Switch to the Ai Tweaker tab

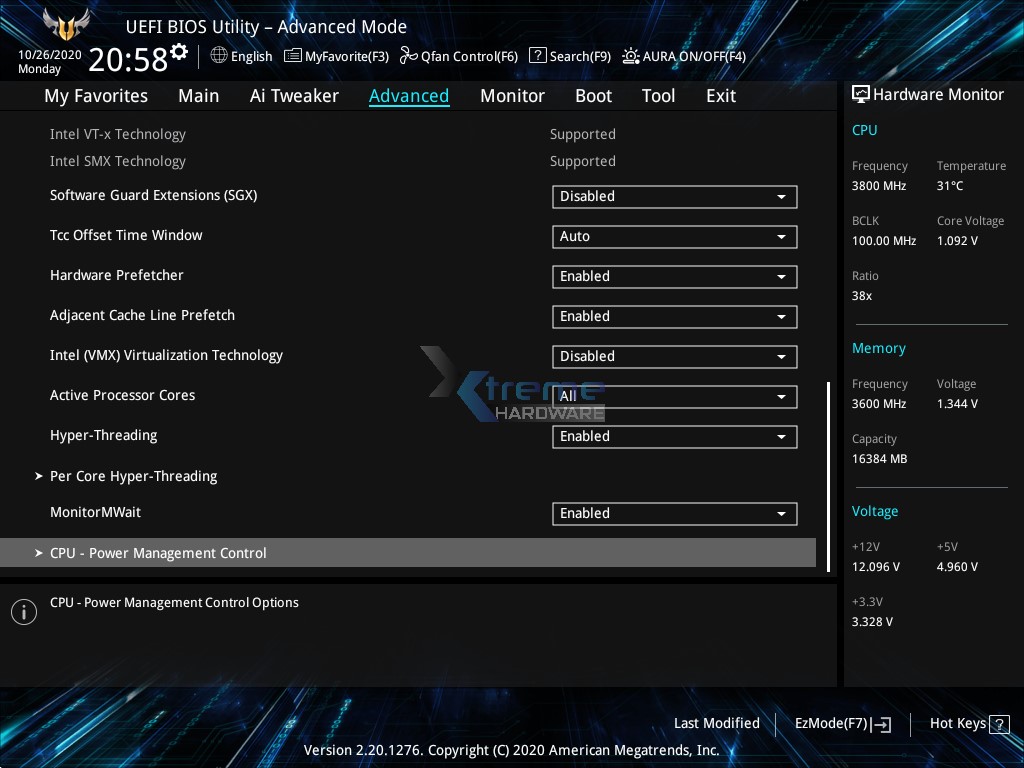294,95
